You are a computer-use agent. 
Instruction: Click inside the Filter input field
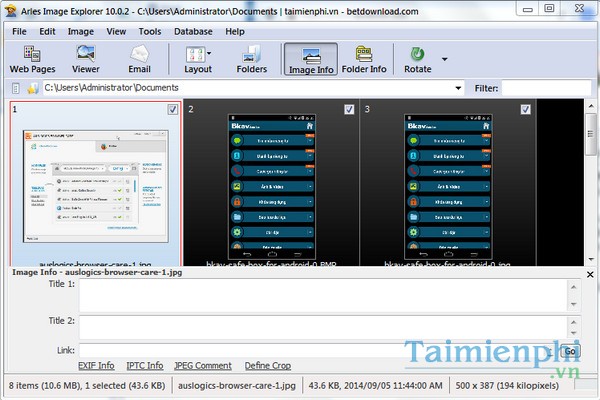[x=546, y=88]
